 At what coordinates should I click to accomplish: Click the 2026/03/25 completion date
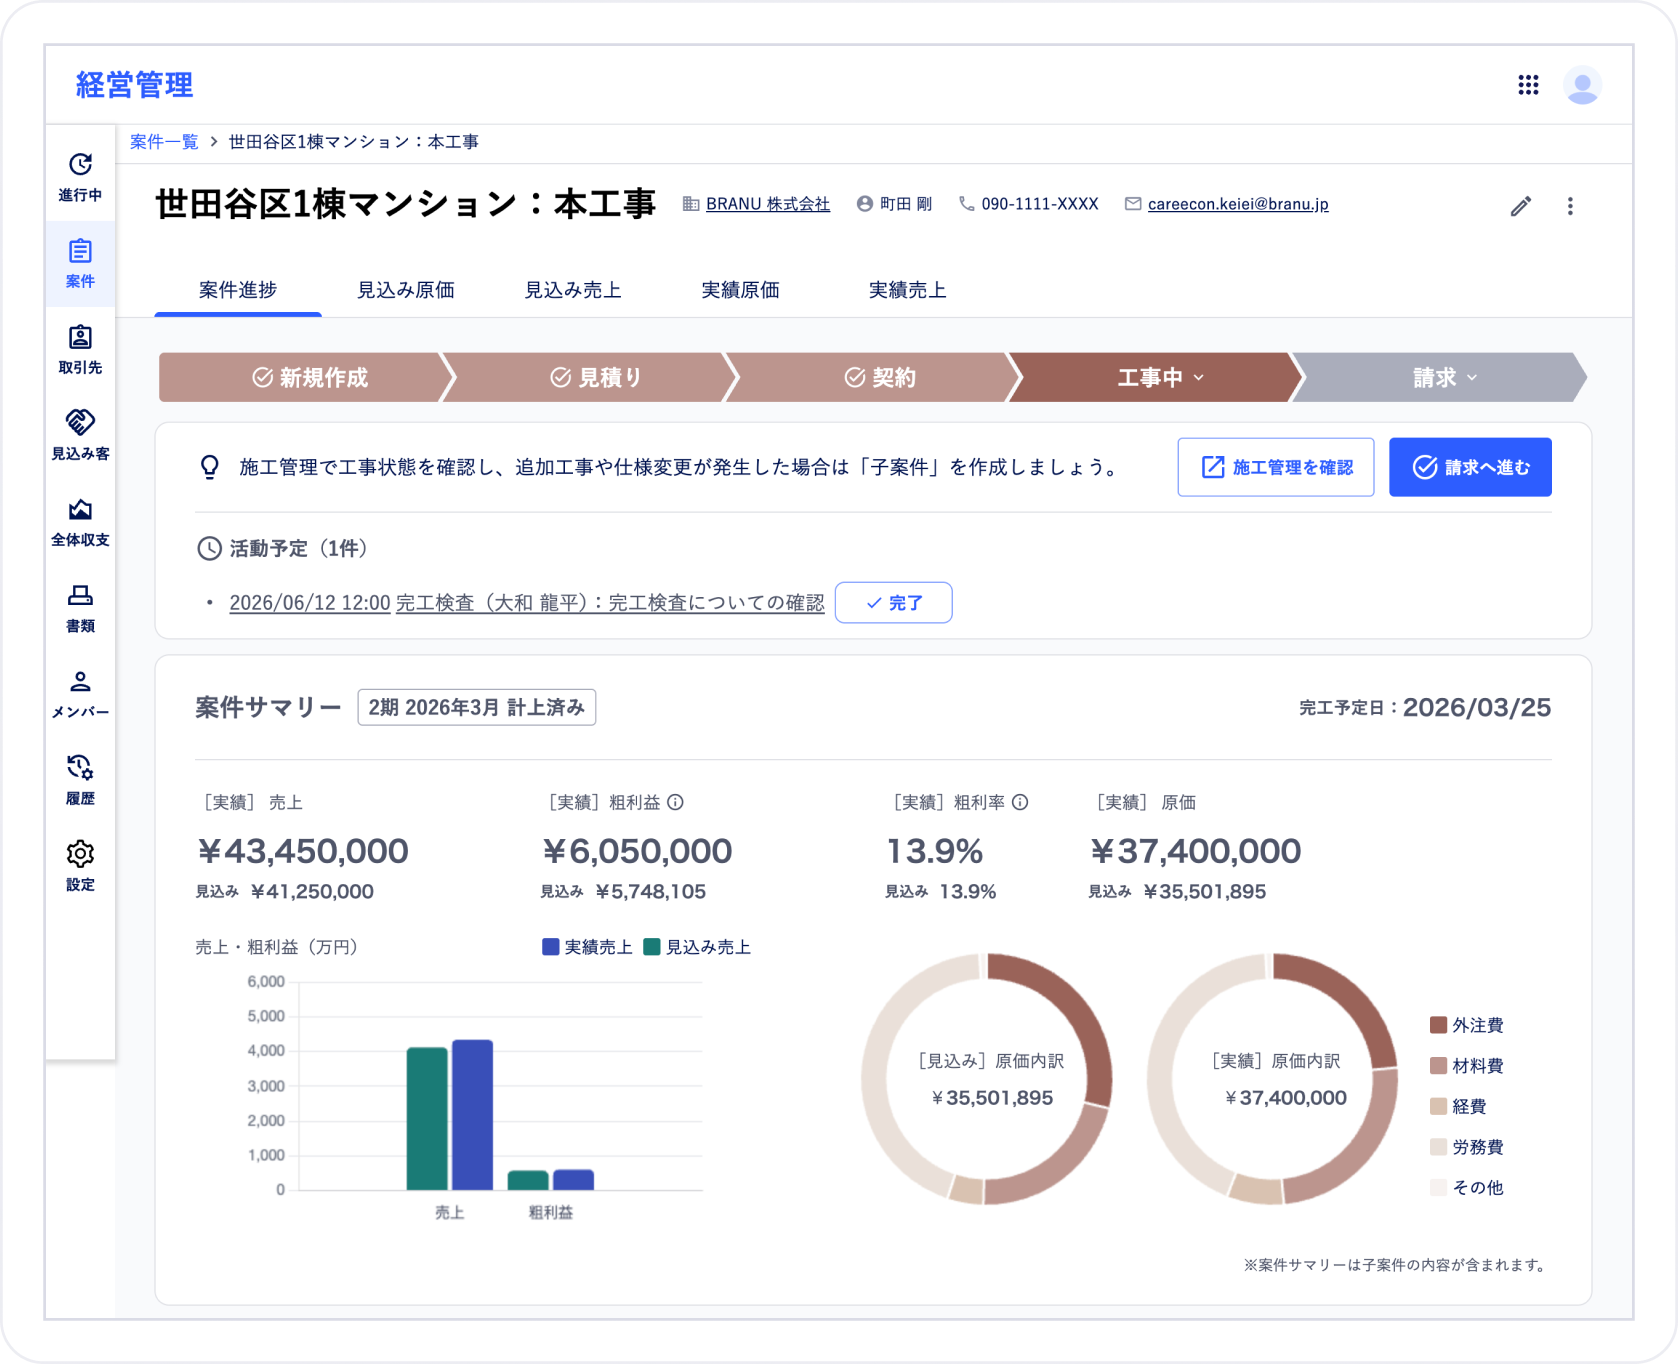tap(1477, 707)
